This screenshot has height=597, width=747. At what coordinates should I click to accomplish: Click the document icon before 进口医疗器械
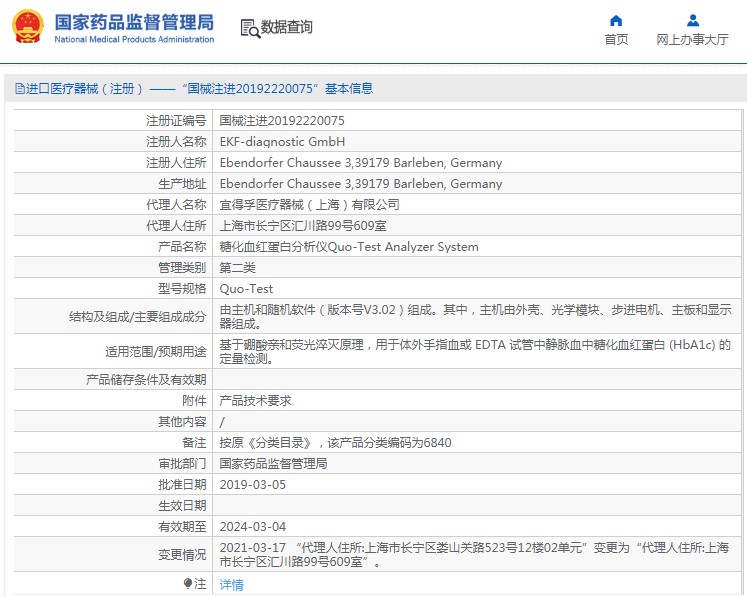coord(20,89)
